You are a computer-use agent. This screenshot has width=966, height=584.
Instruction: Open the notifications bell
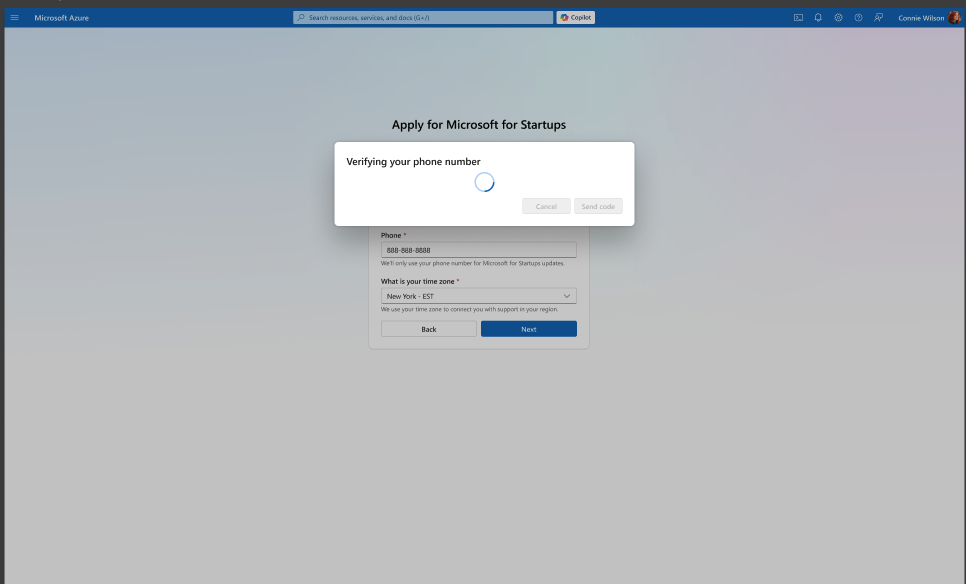818,17
